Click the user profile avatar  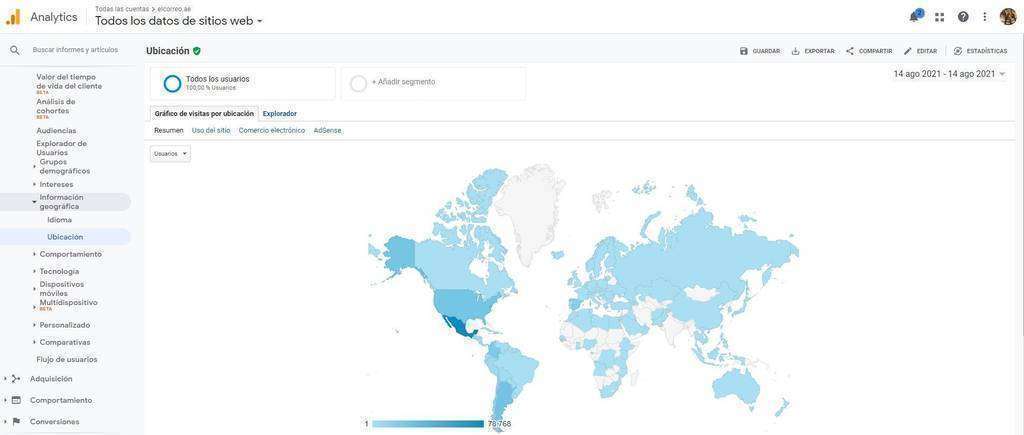[x=1007, y=17]
